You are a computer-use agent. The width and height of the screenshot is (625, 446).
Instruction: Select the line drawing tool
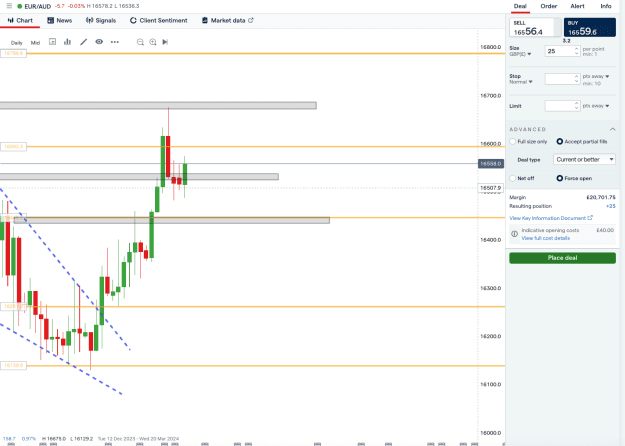83,42
